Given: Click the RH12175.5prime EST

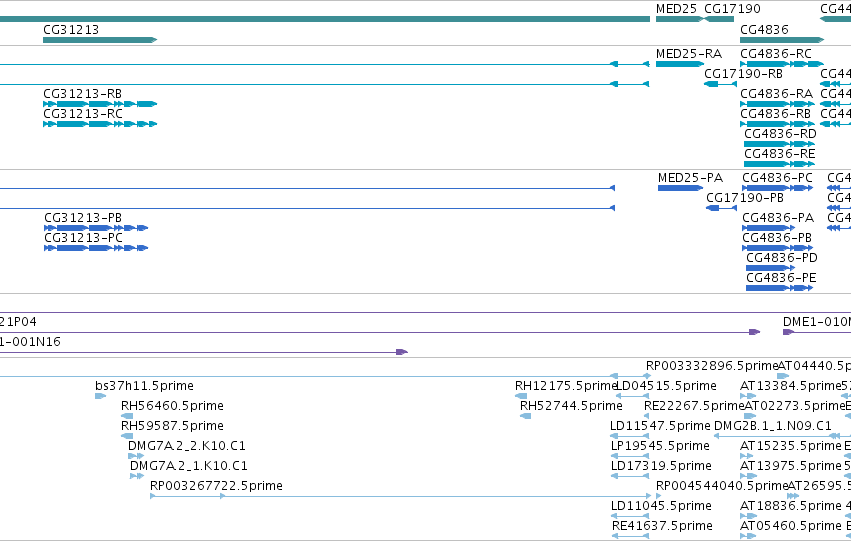Looking at the screenshot, I should [521, 396].
